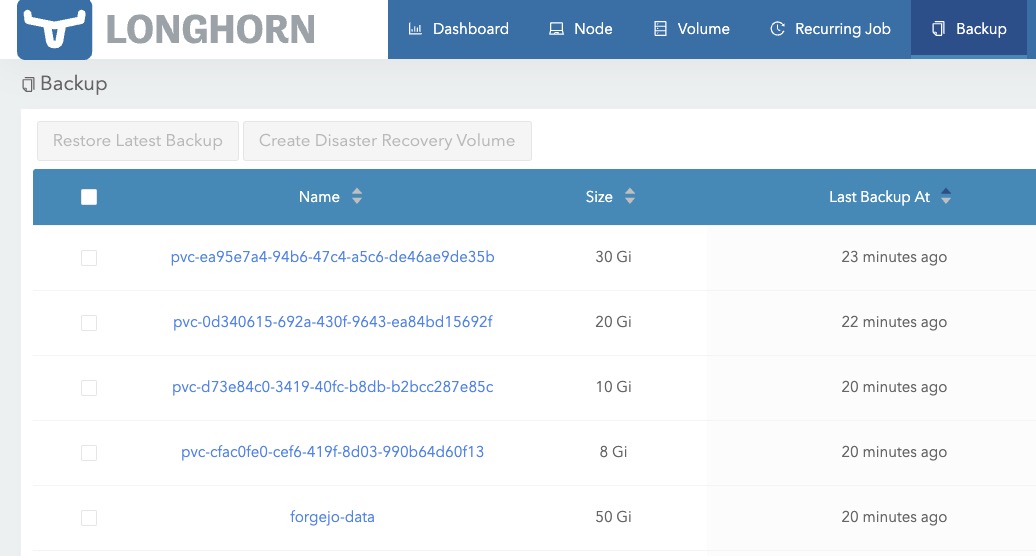Screen dimensions: 1036x556
Task: Click the 50 Gi size cell
Action: pyautogui.click(x=613, y=516)
